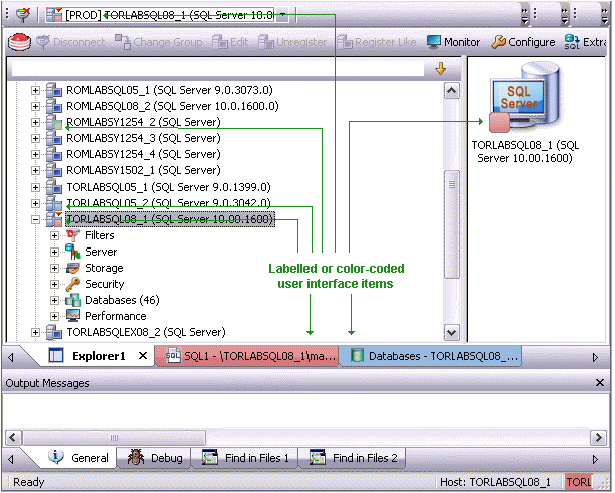615x493 pixels.
Task: Expand the ROMLABSY1254_3 server node
Action: coord(35,138)
